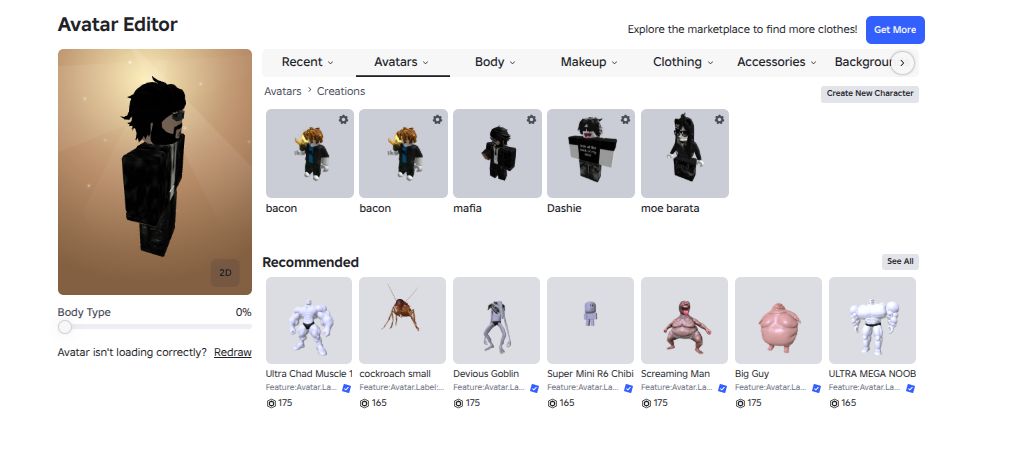
Task: Adjust Body Type slider handle
Action: pyautogui.click(x=65, y=327)
